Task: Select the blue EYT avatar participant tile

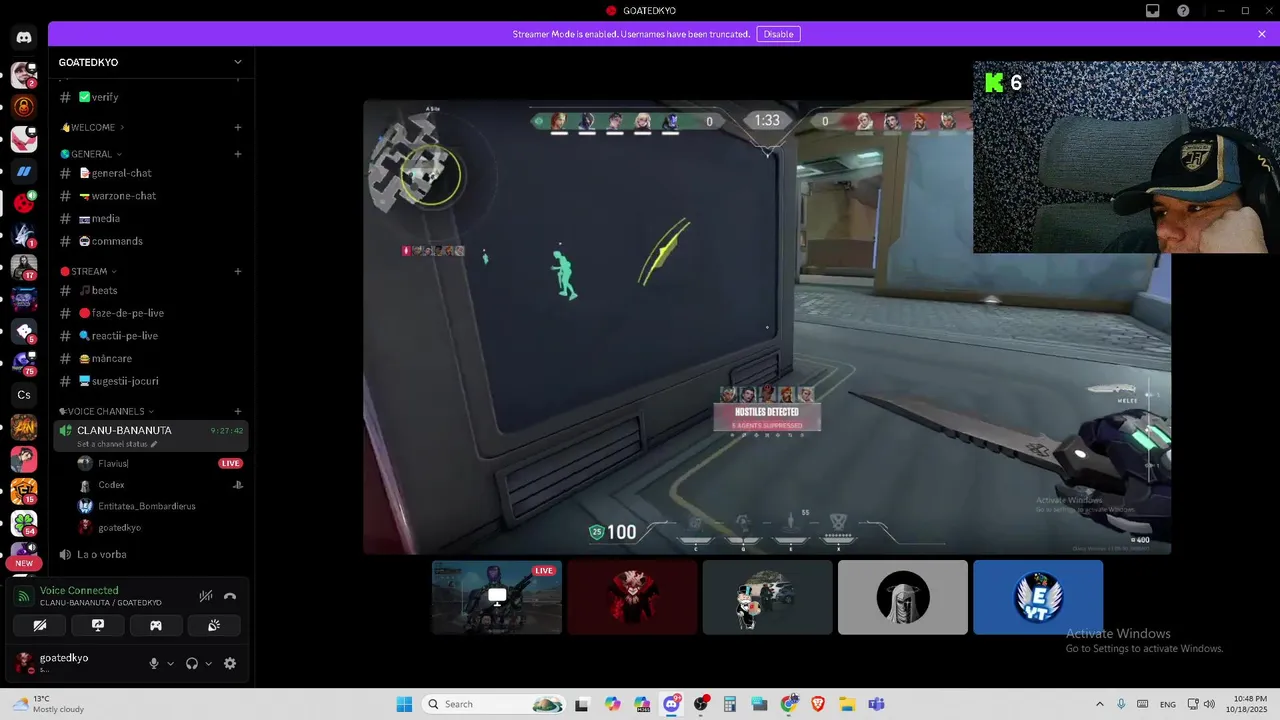Action: 1038,597
